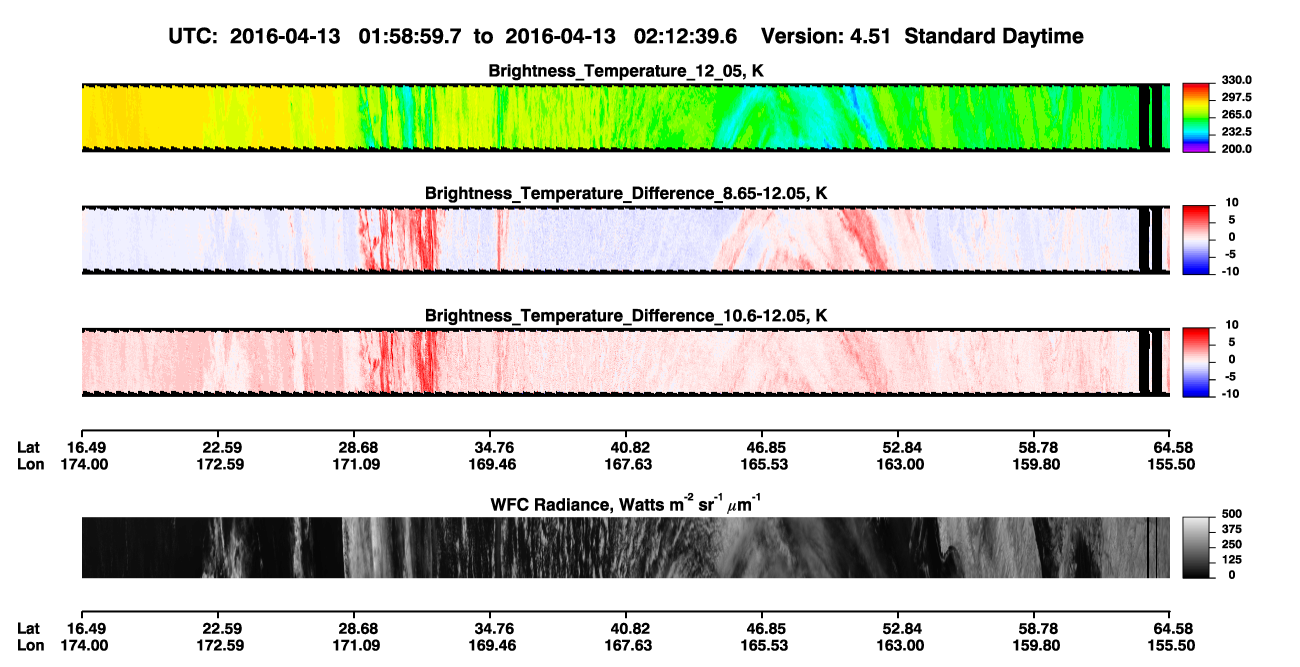Click the 'Lon' label of the axis above WFC title
This screenshot has height=667, width=1300.
pyautogui.click(x=30, y=464)
